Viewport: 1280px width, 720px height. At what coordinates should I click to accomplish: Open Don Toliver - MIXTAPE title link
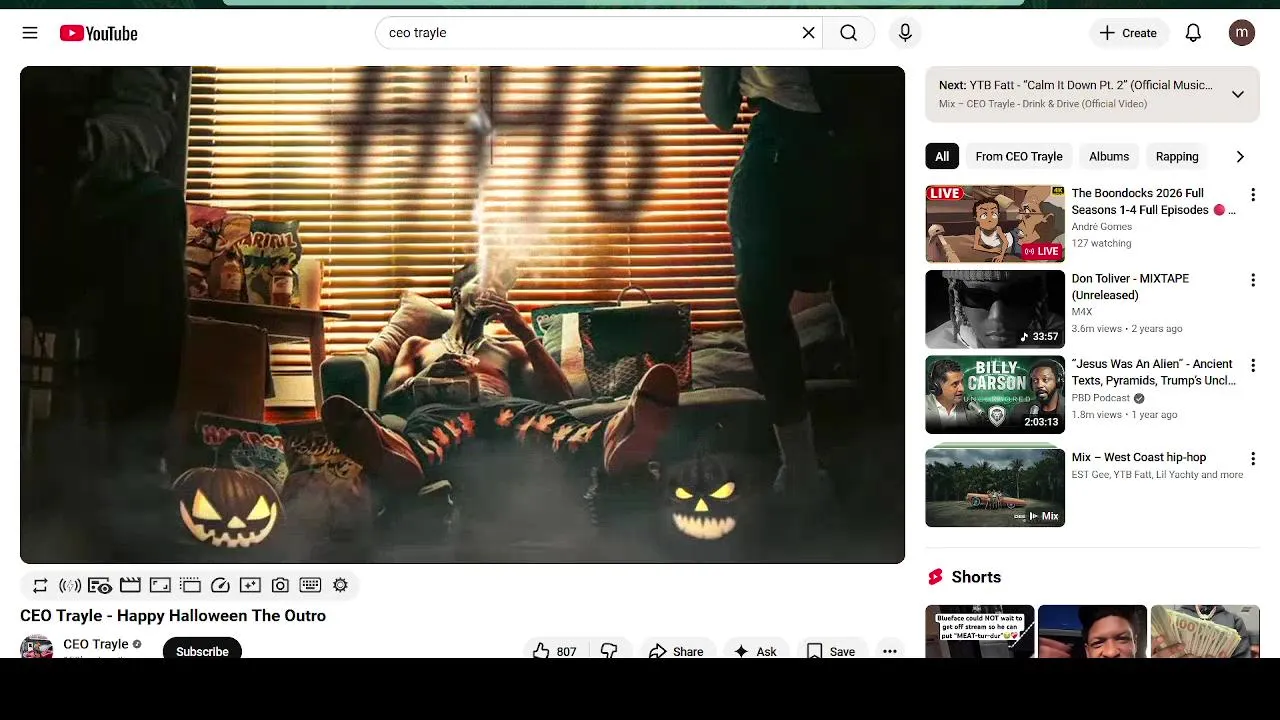tap(1130, 286)
